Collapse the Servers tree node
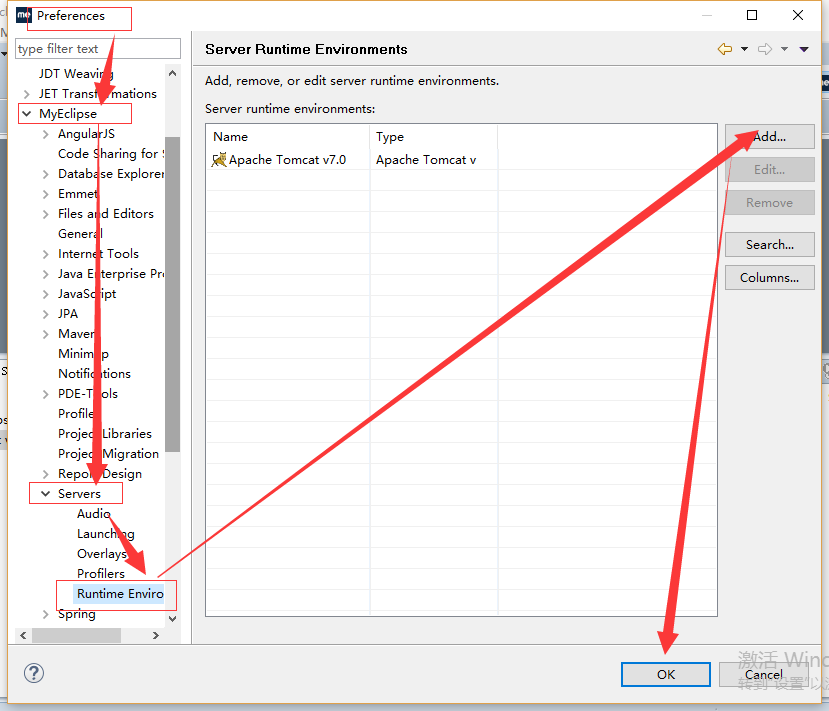Viewport: 829px width, 711px height. coord(45,494)
